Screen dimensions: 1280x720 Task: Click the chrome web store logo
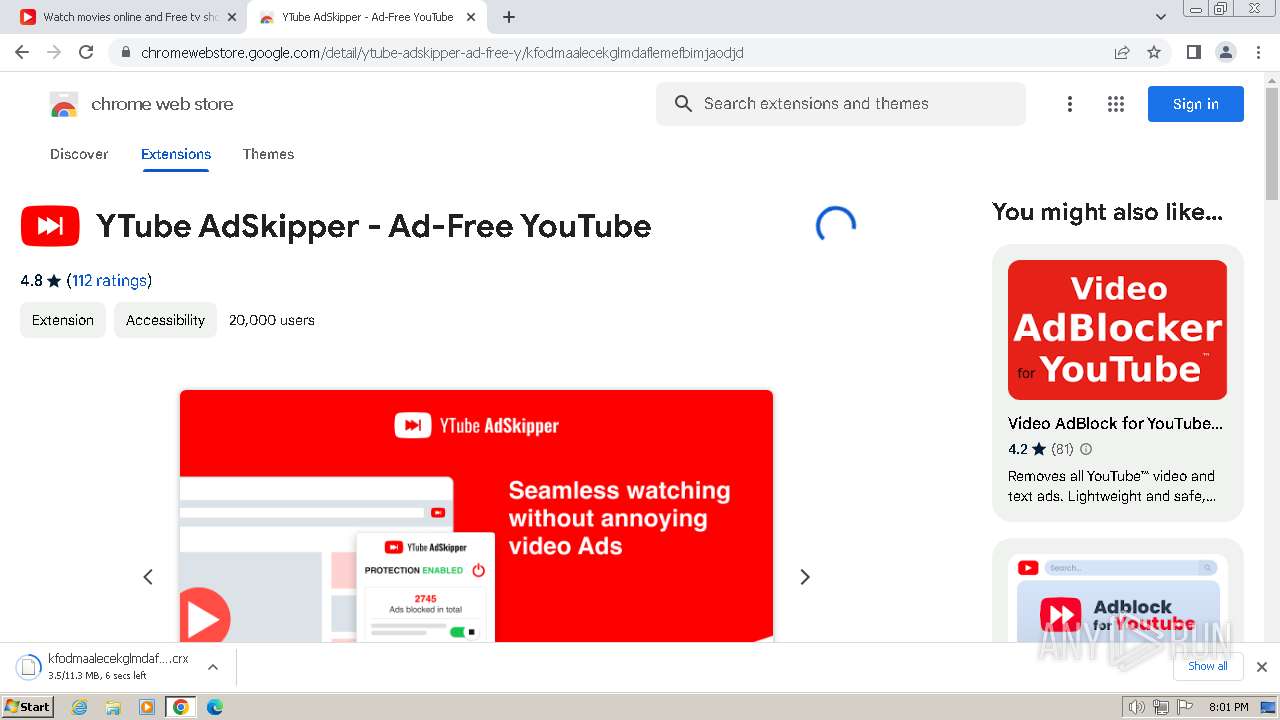coord(142,104)
